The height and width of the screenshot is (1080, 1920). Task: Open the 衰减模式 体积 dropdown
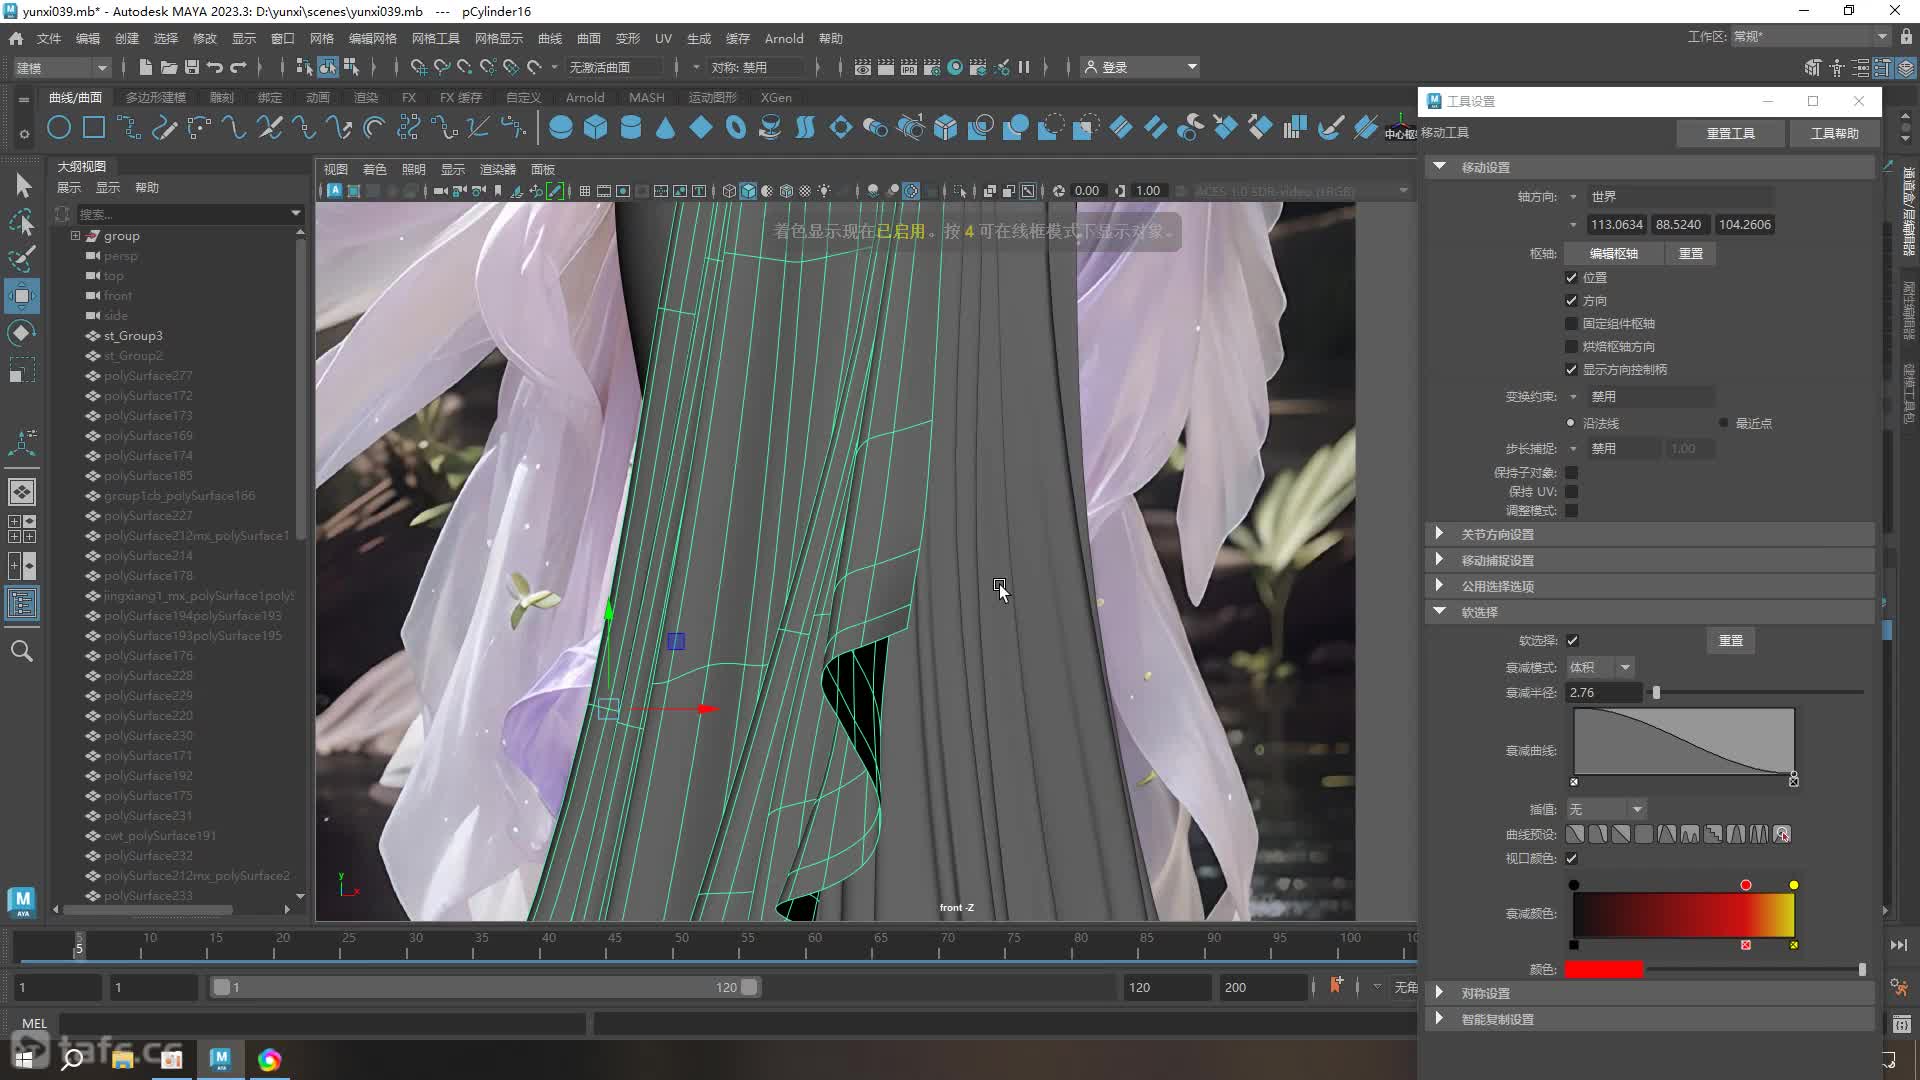tap(1600, 667)
